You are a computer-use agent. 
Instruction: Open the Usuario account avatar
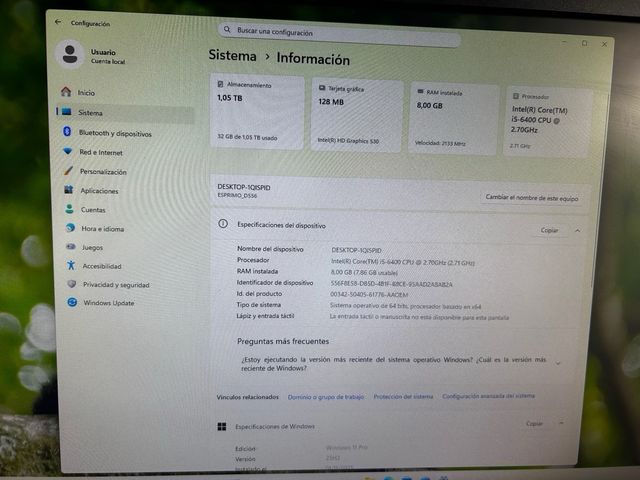tap(70, 54)
